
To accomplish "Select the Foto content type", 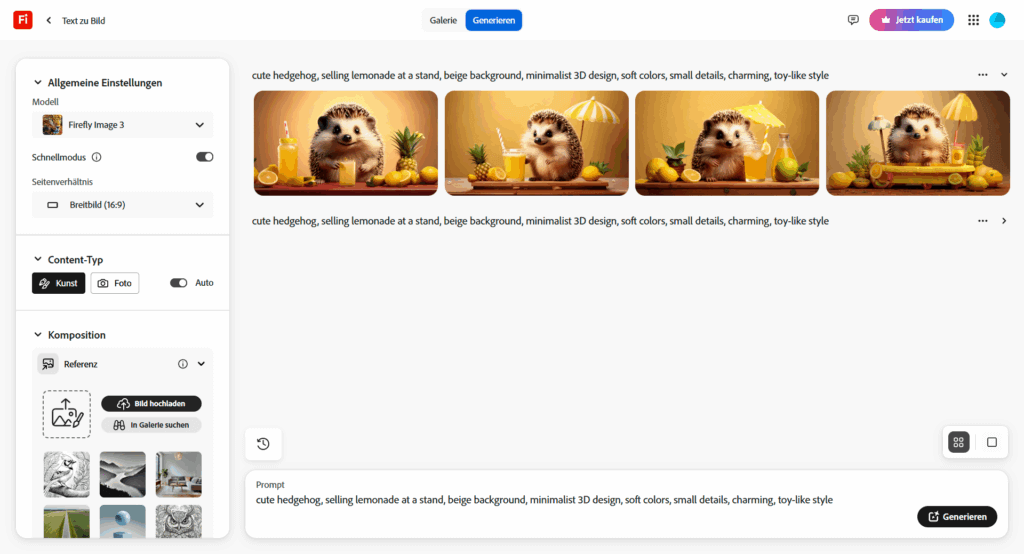I will [115, 283].
